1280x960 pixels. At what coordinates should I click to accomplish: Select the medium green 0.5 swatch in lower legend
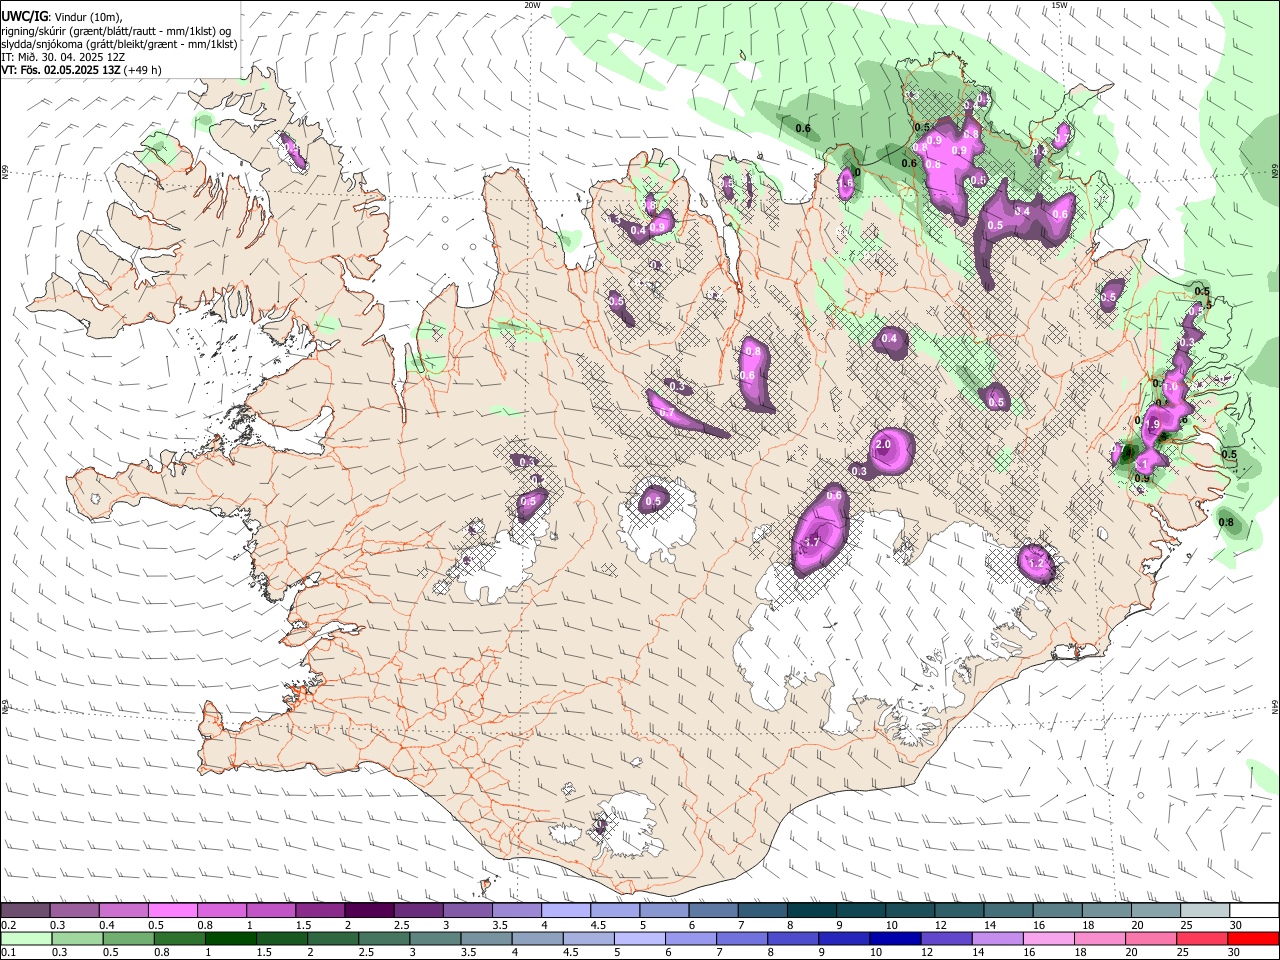point(129,938)
